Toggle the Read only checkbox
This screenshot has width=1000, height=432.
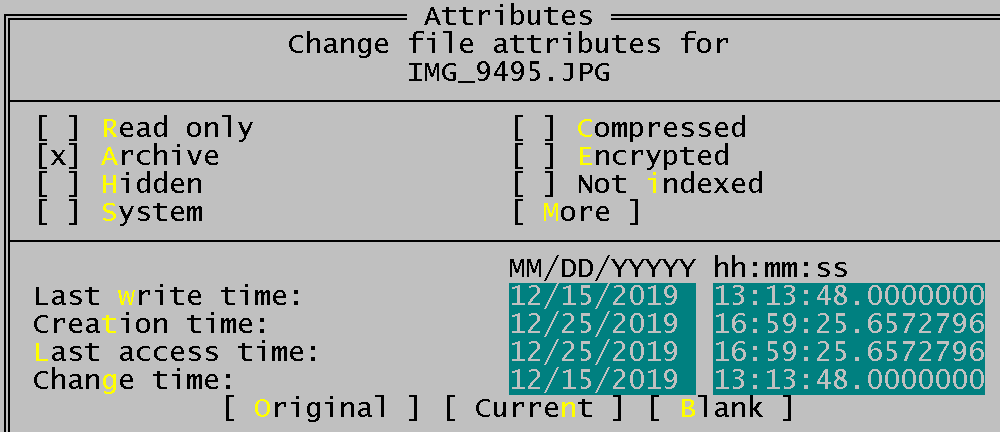[x=58, y=129]
